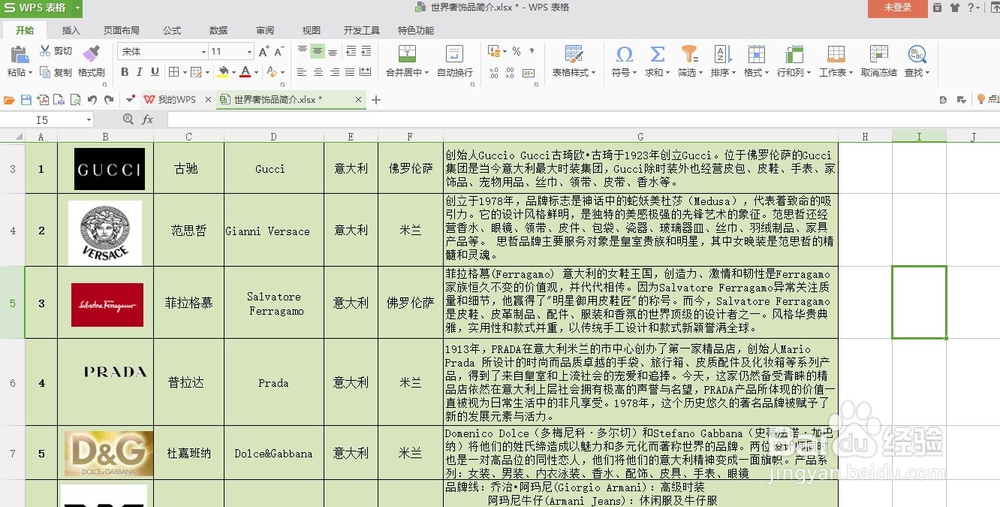Click the open folder icon in quick access

pyautogui.click(x=9, y=99)
